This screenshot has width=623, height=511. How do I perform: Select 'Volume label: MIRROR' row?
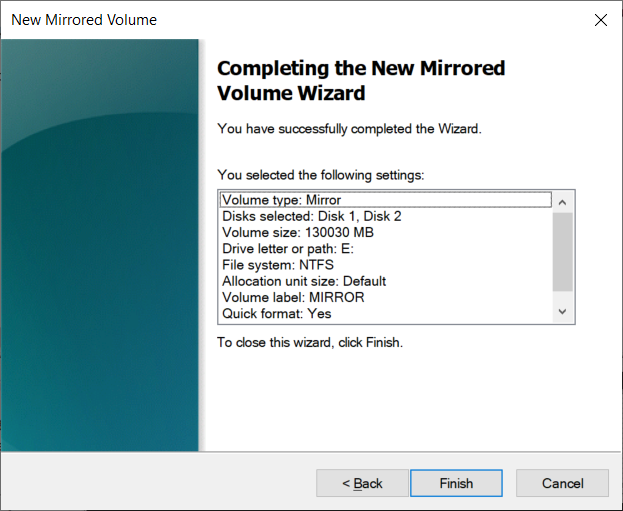385,298
